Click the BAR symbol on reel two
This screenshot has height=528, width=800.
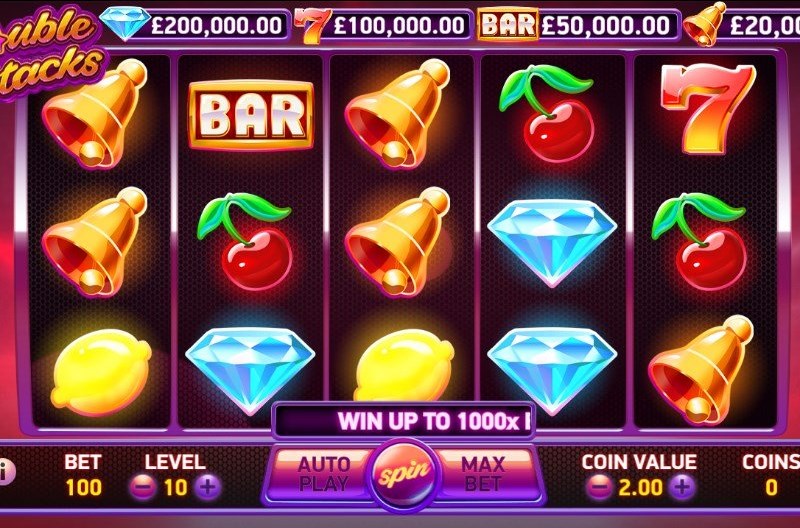point(251,115)
